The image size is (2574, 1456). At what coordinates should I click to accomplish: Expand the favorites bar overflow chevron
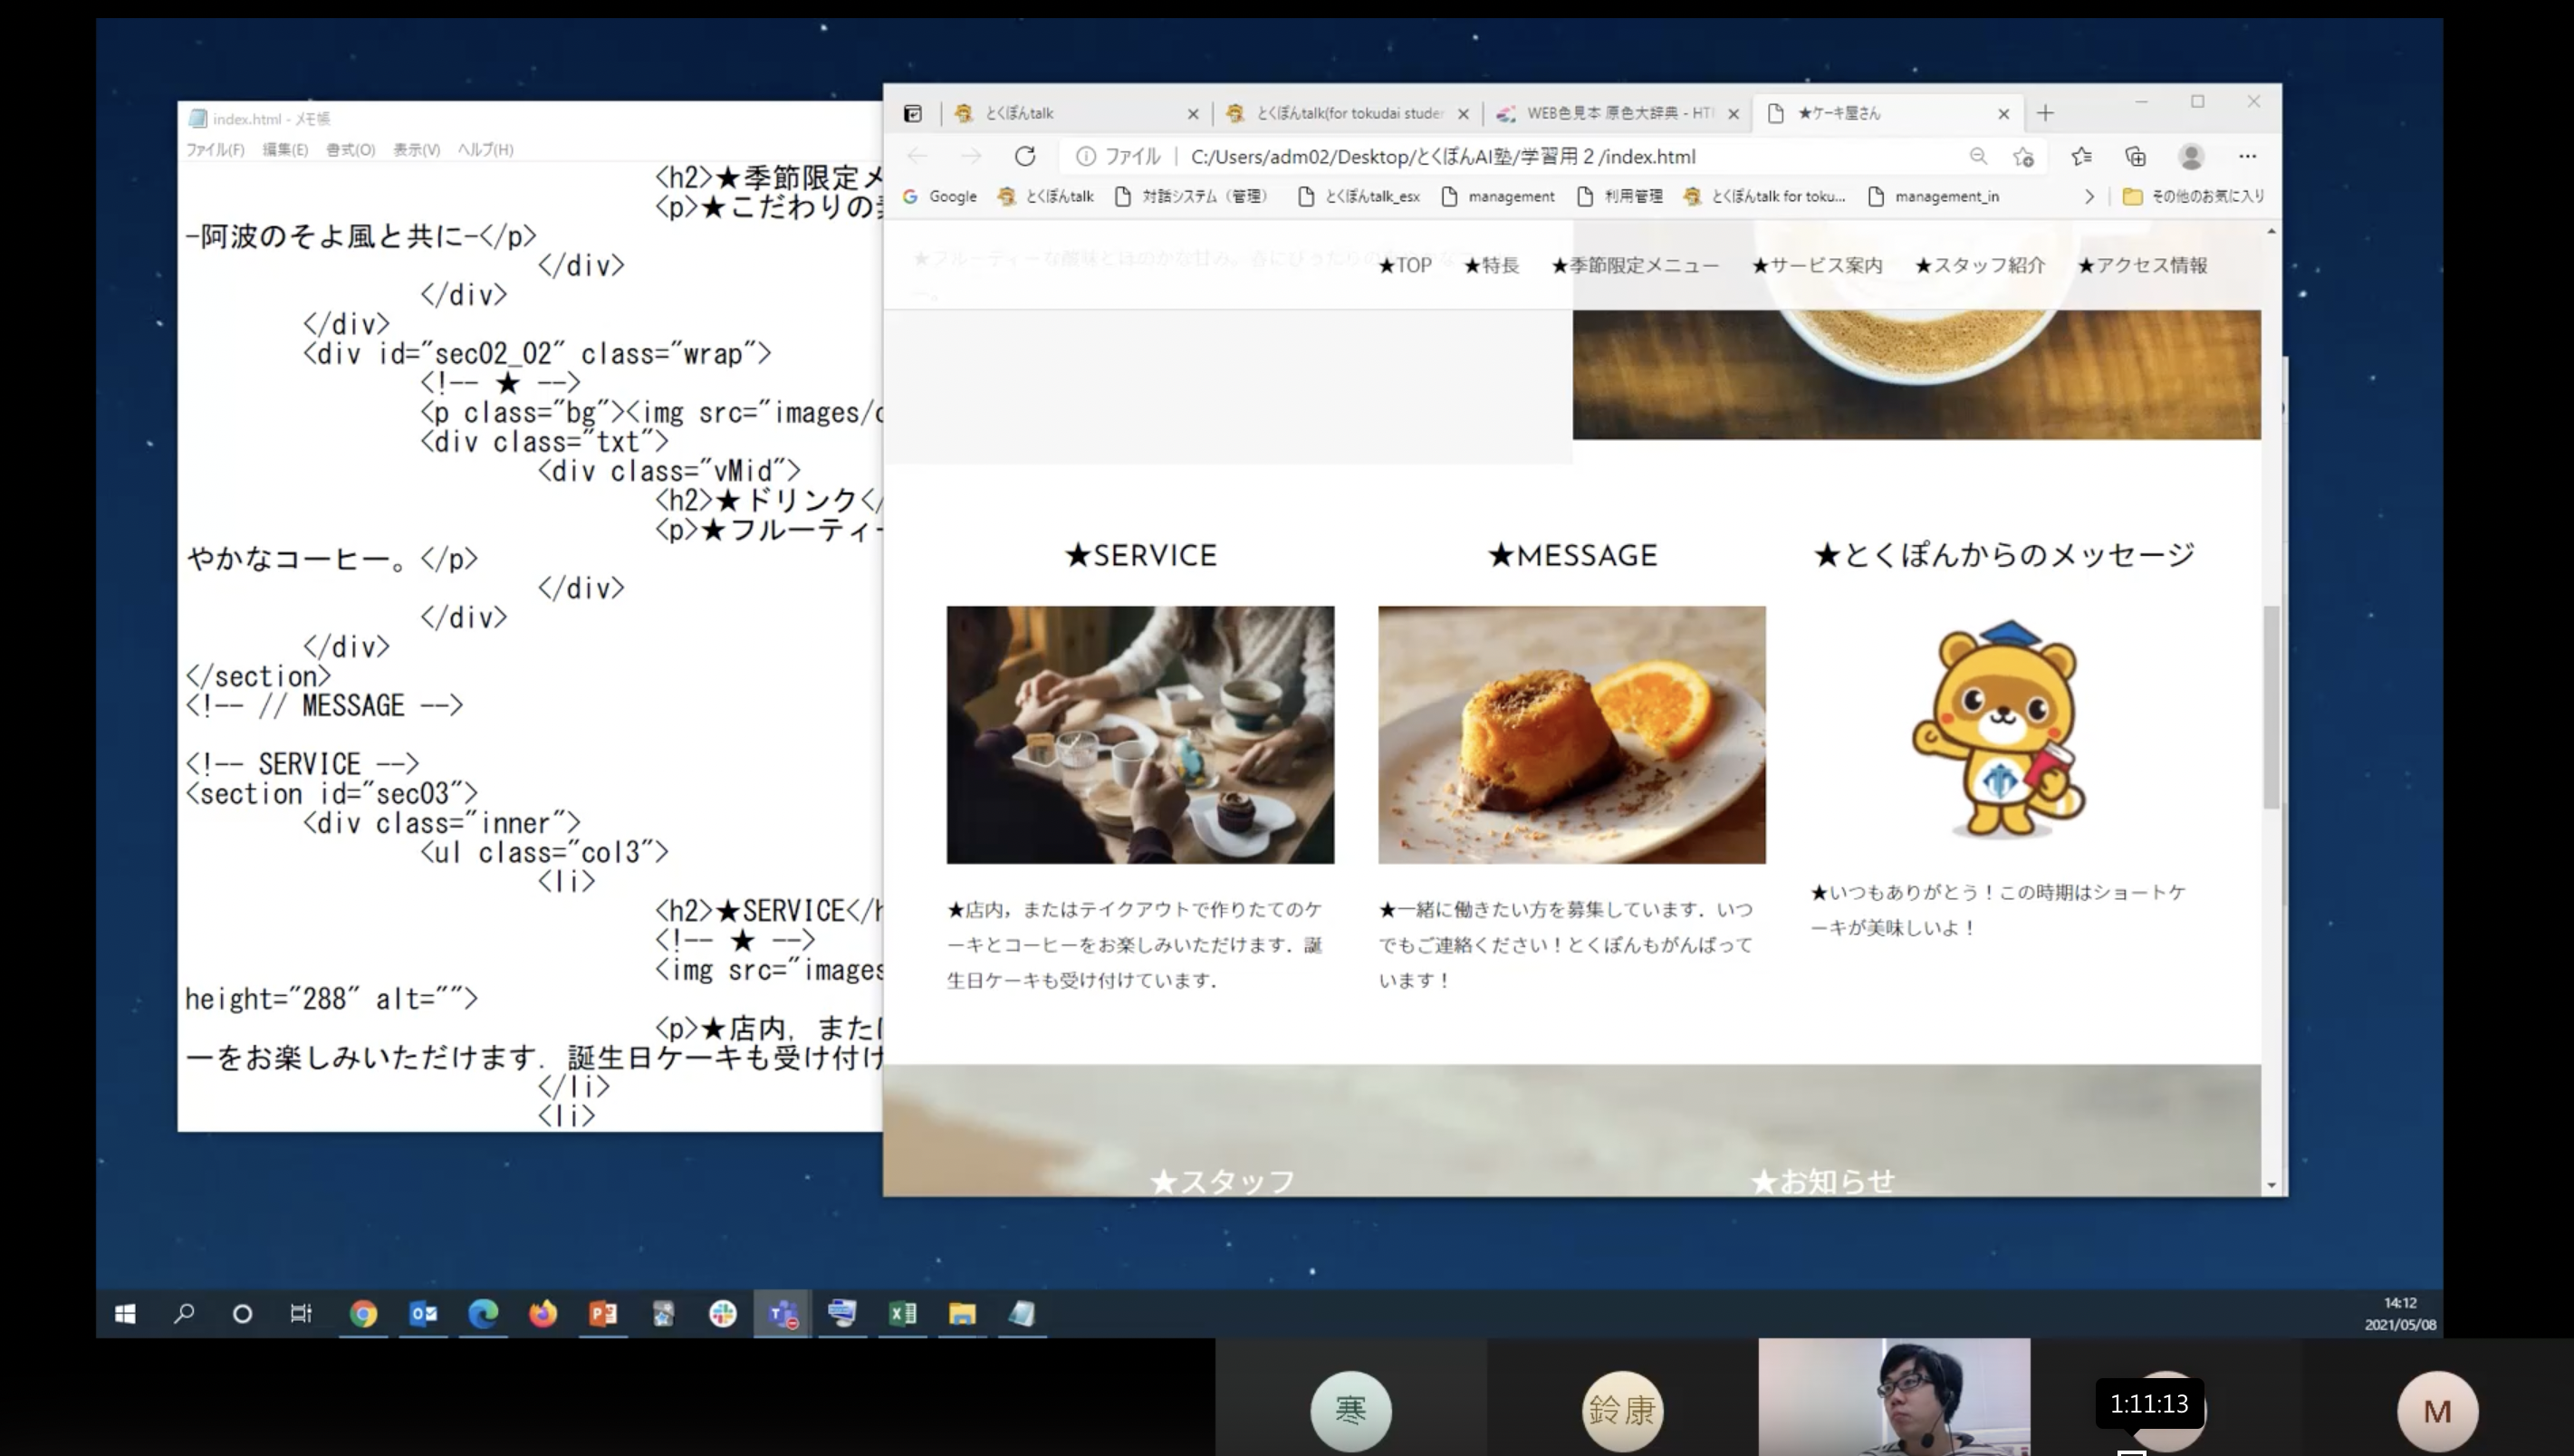point(2089,196)
